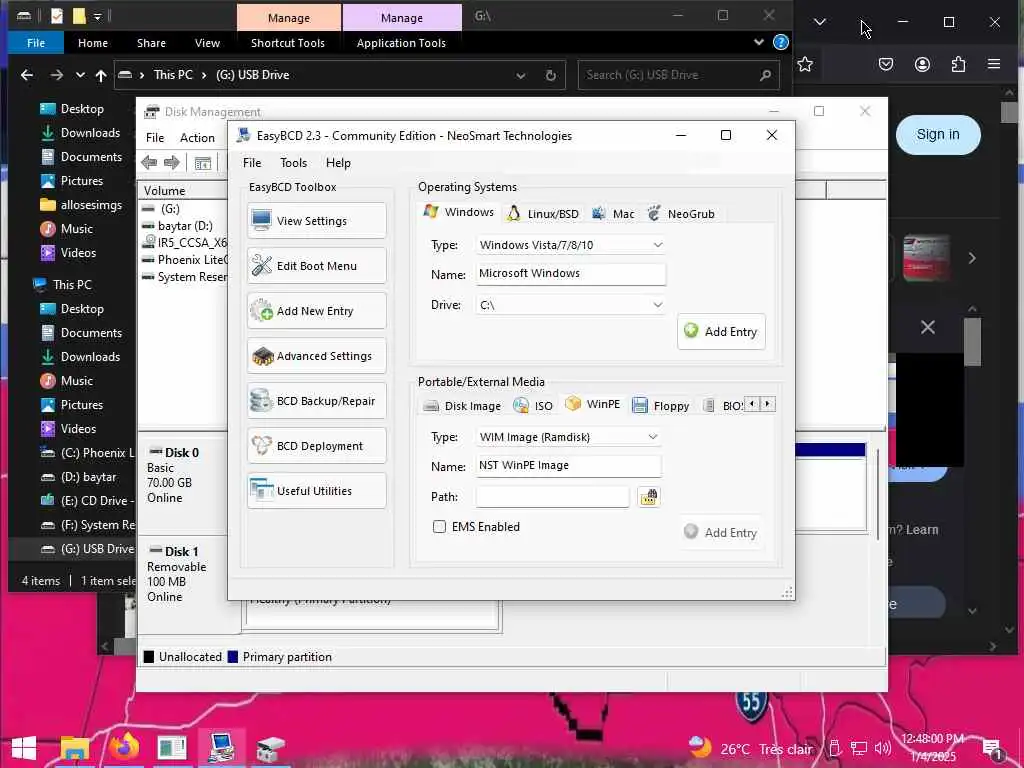Image resolution: width=1024 pixels, height=768 pixels.
Task: Open Application Tools ribbon tab
Action: tap(401, 43)
